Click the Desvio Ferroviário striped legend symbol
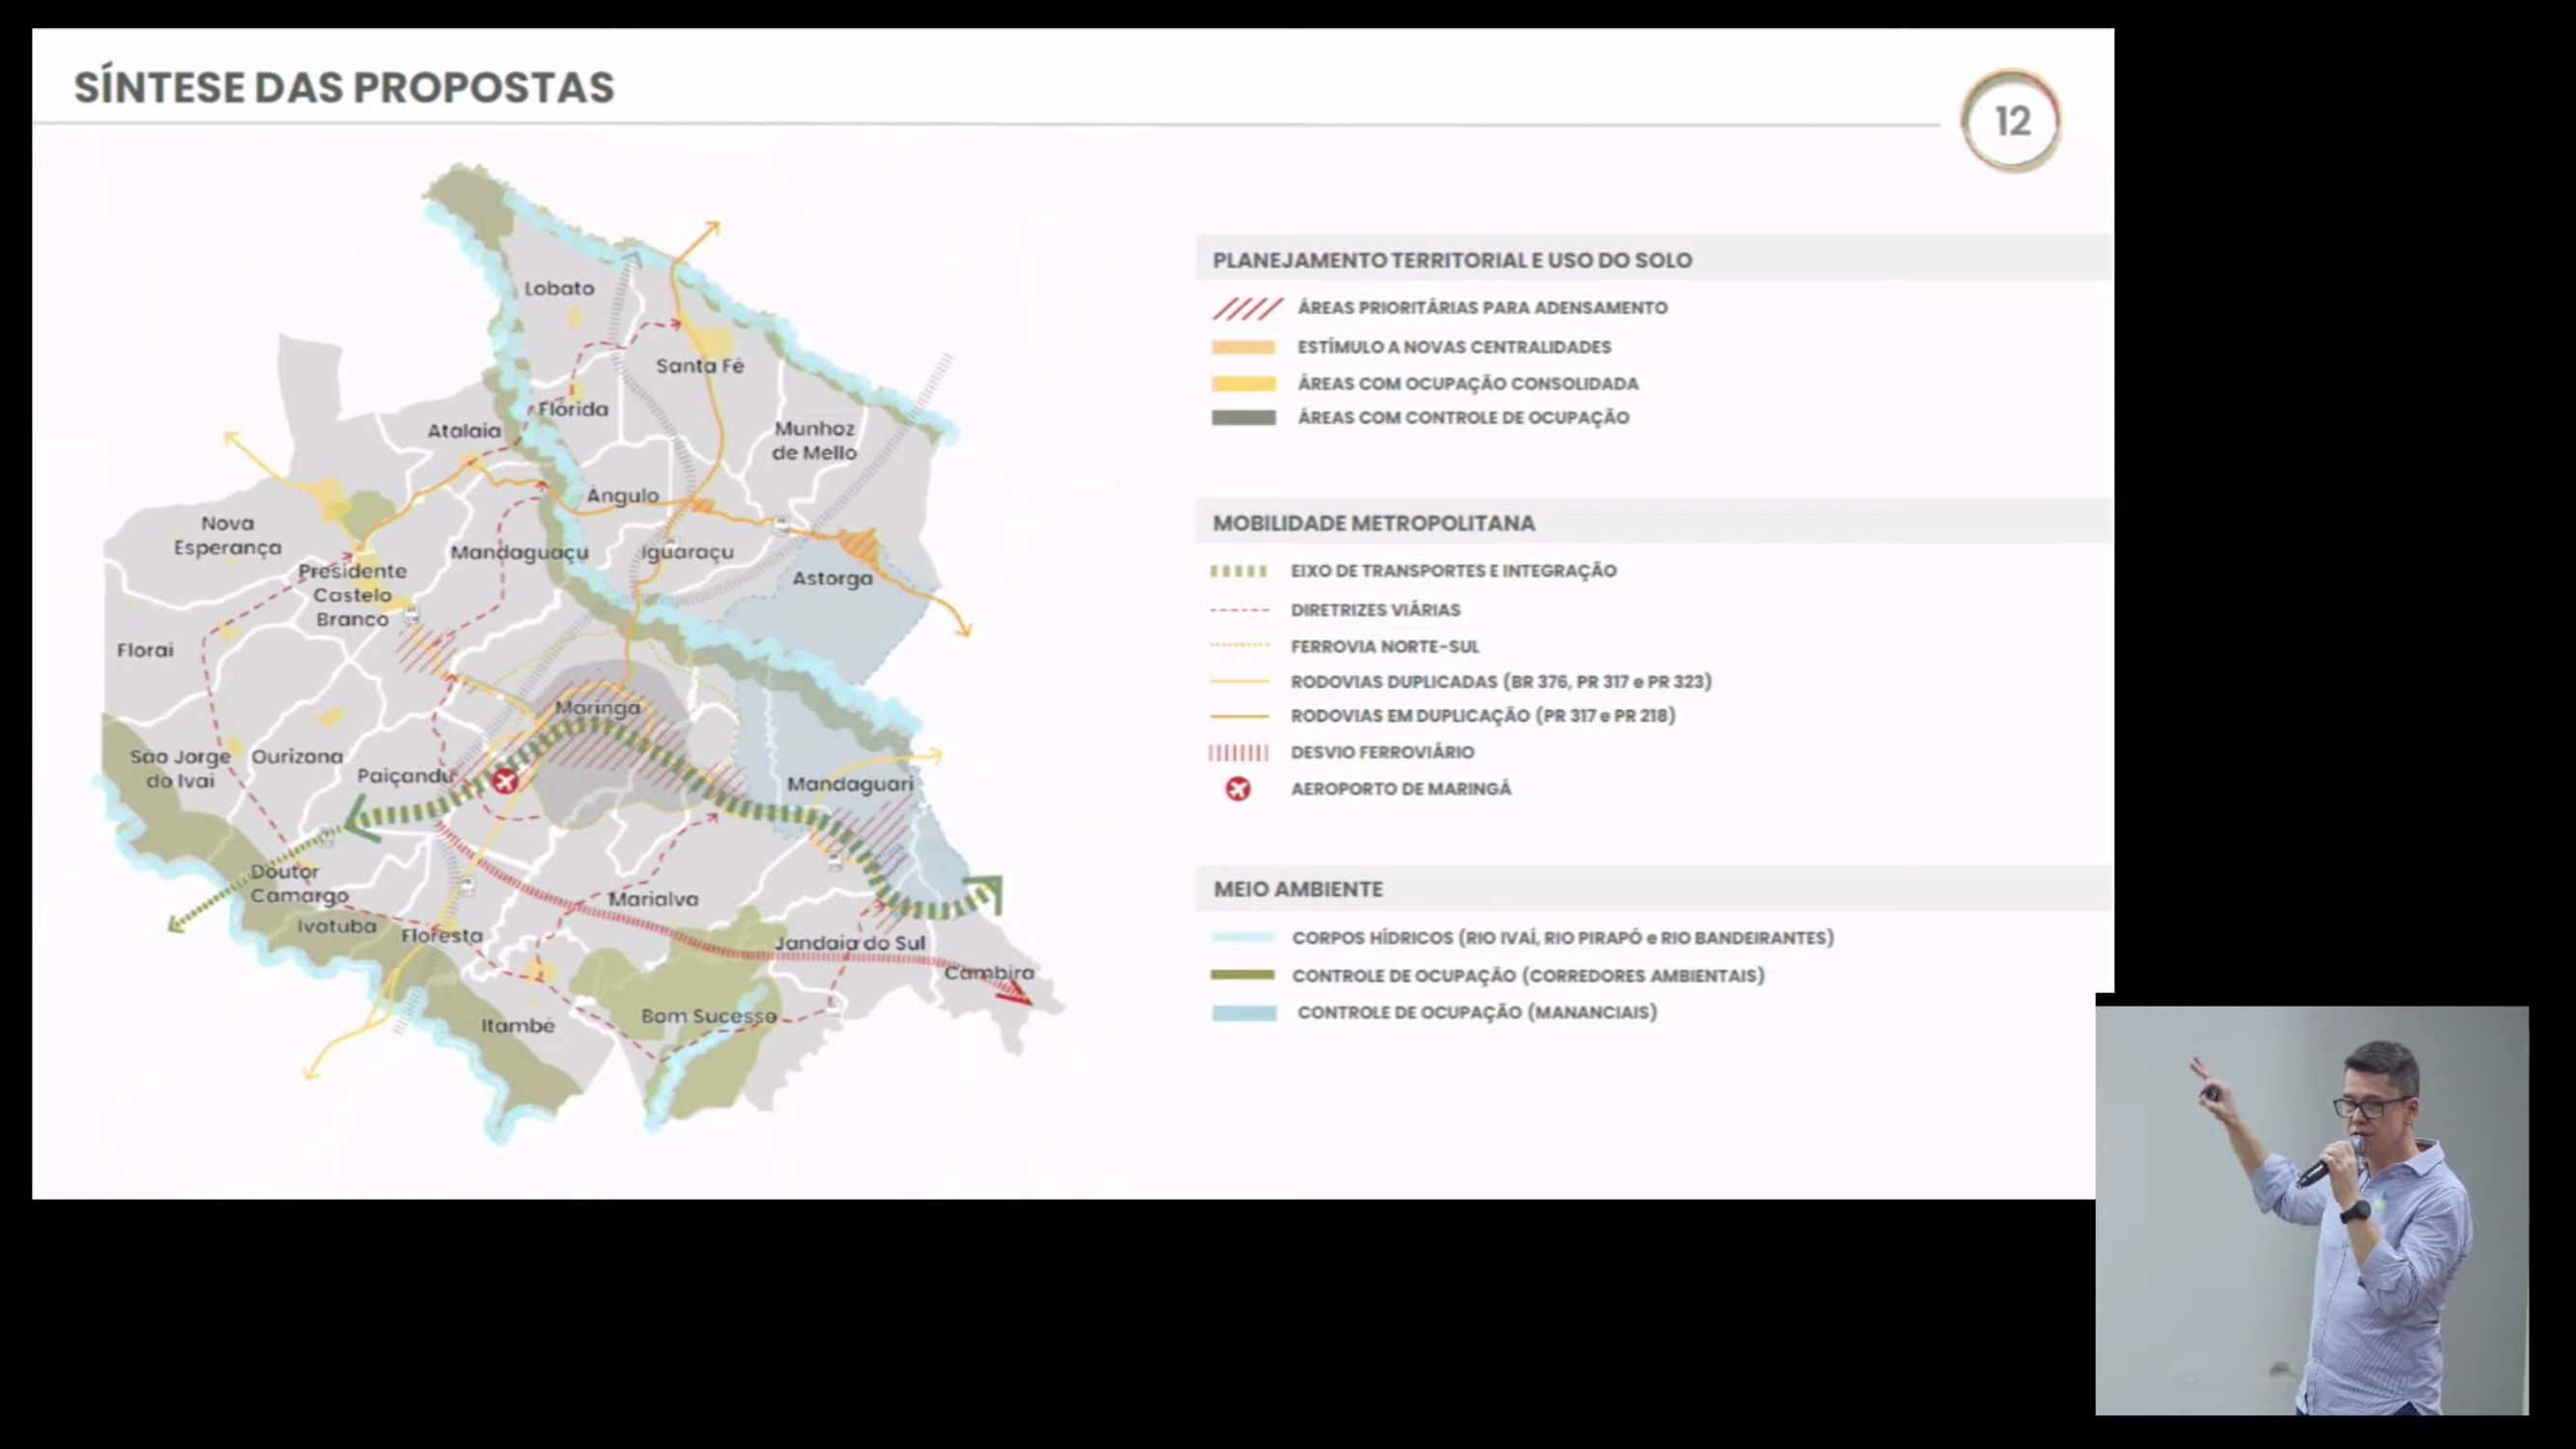The height and width of the screenshot is (1449, 2576). click(x=1238, y=753)
